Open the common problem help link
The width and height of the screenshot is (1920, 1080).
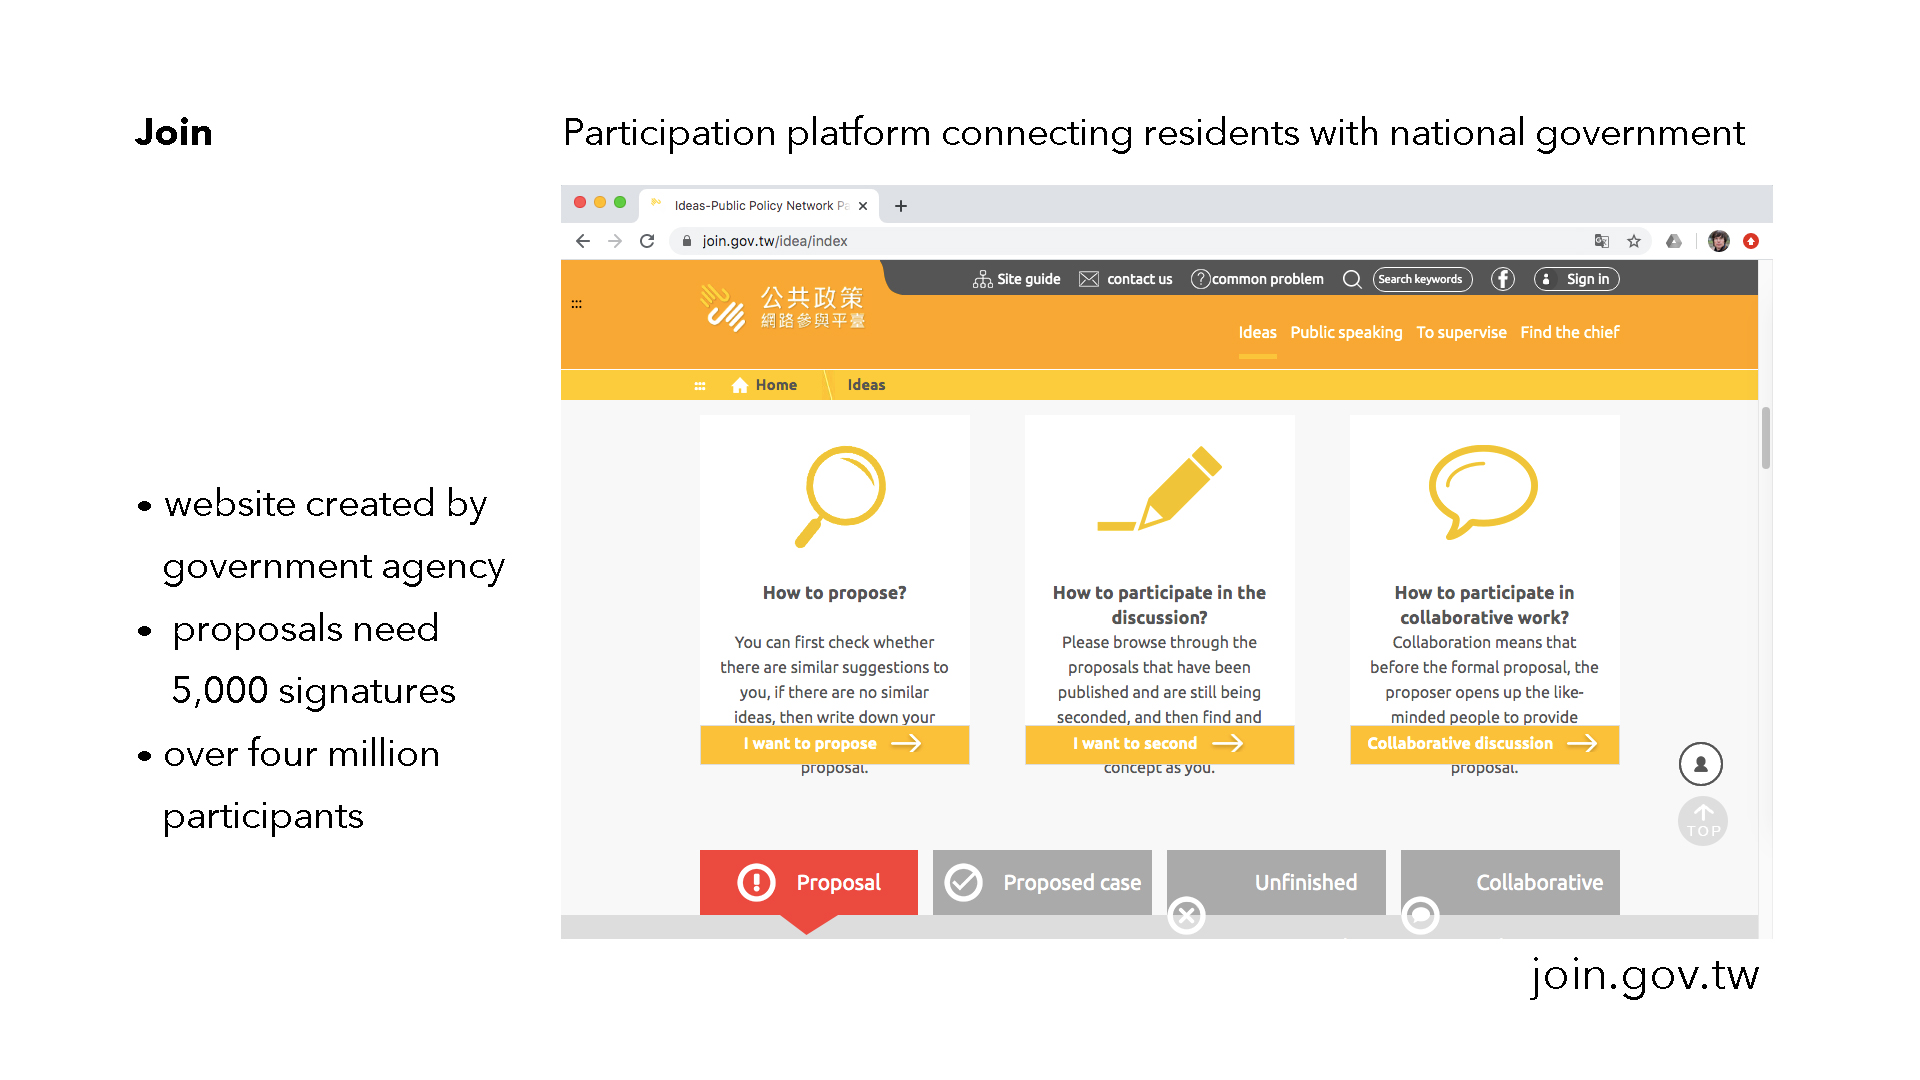[x=1257, y=279]
